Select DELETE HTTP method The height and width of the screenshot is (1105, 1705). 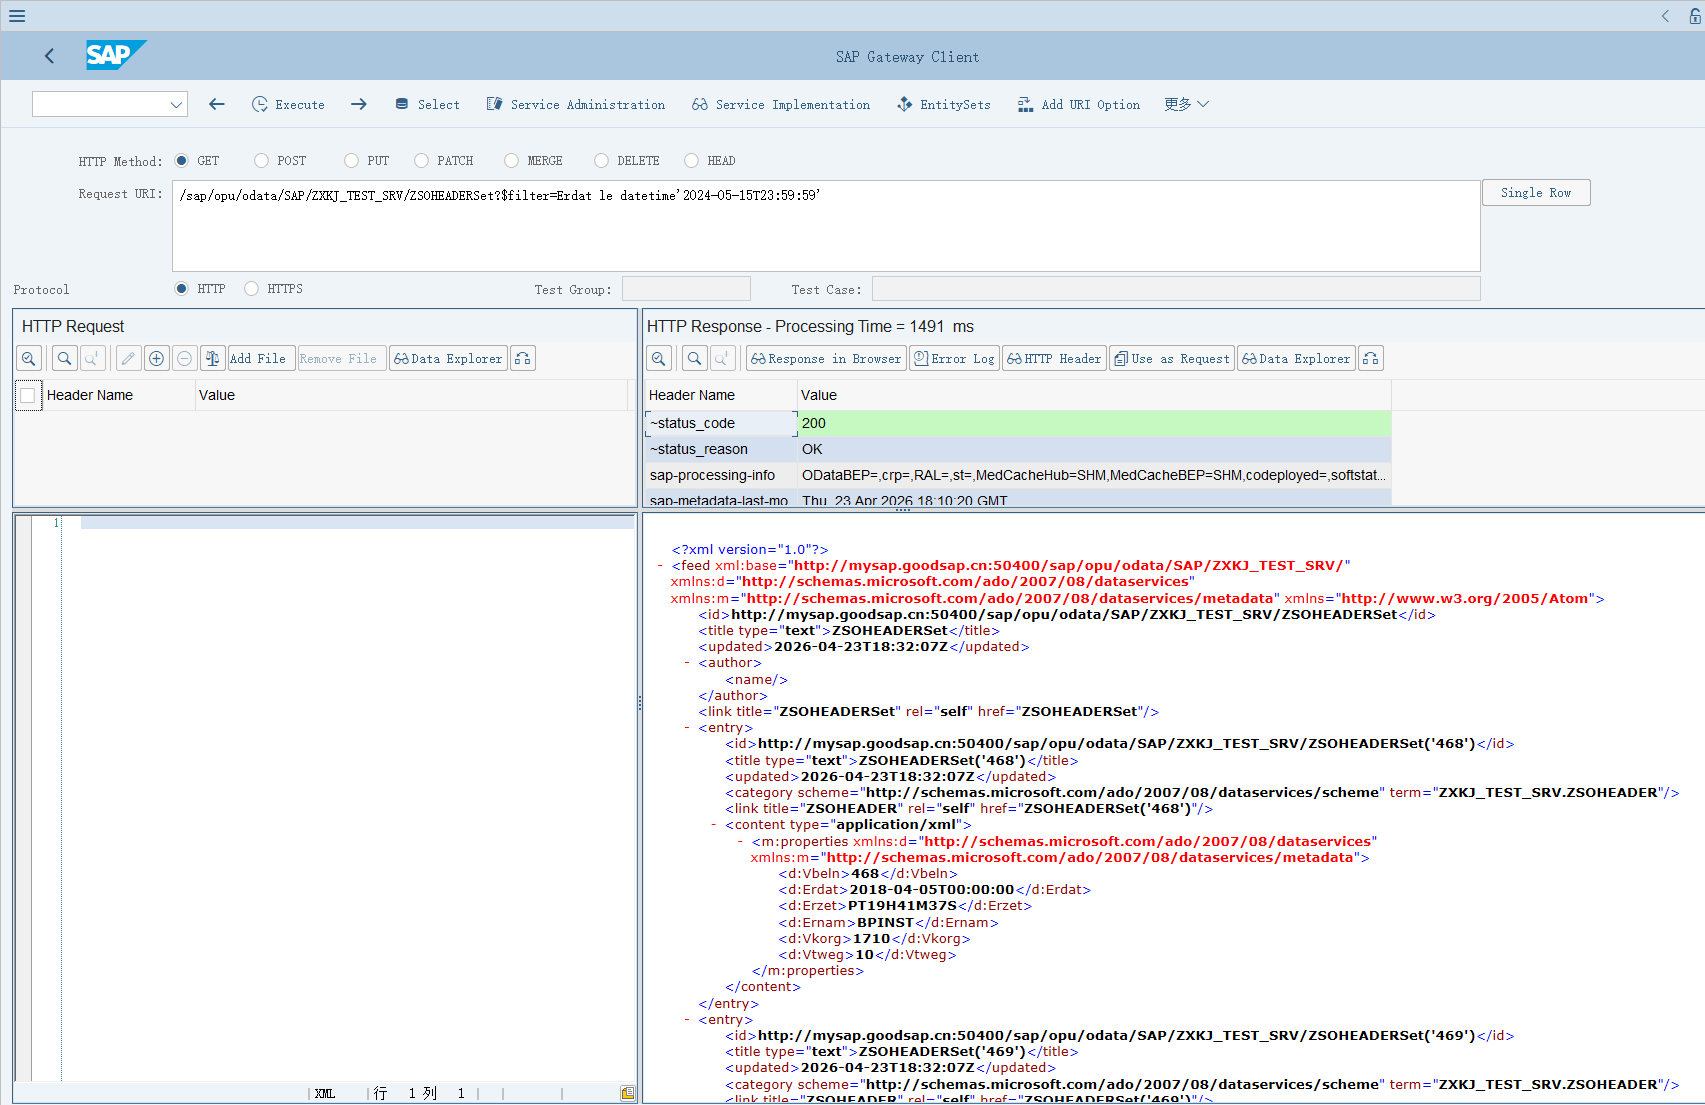tap(601, 160)
